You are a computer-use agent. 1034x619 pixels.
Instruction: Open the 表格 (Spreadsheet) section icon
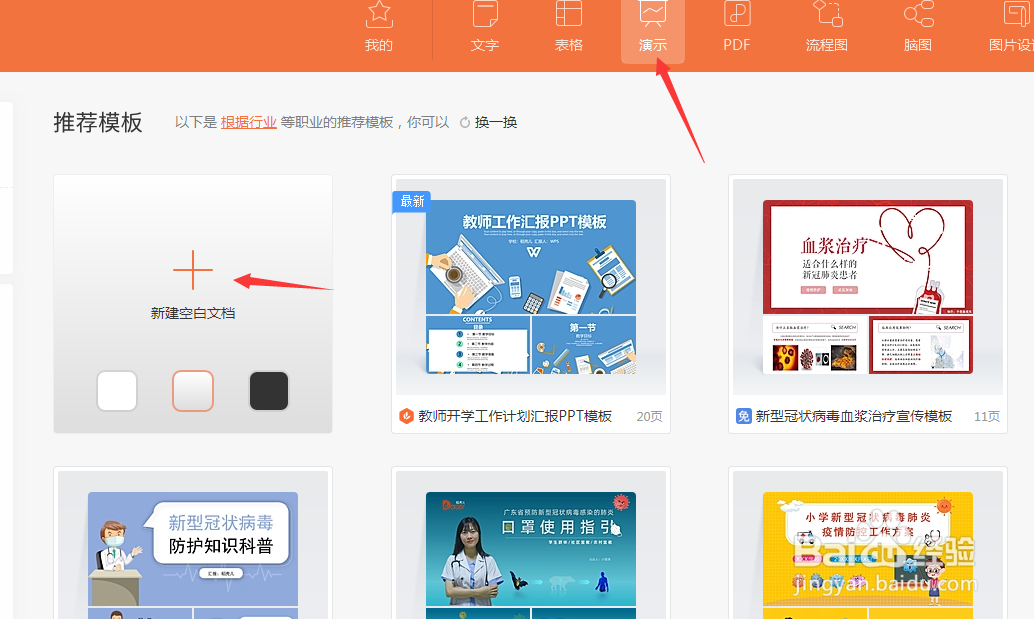(x=568, y=25)
